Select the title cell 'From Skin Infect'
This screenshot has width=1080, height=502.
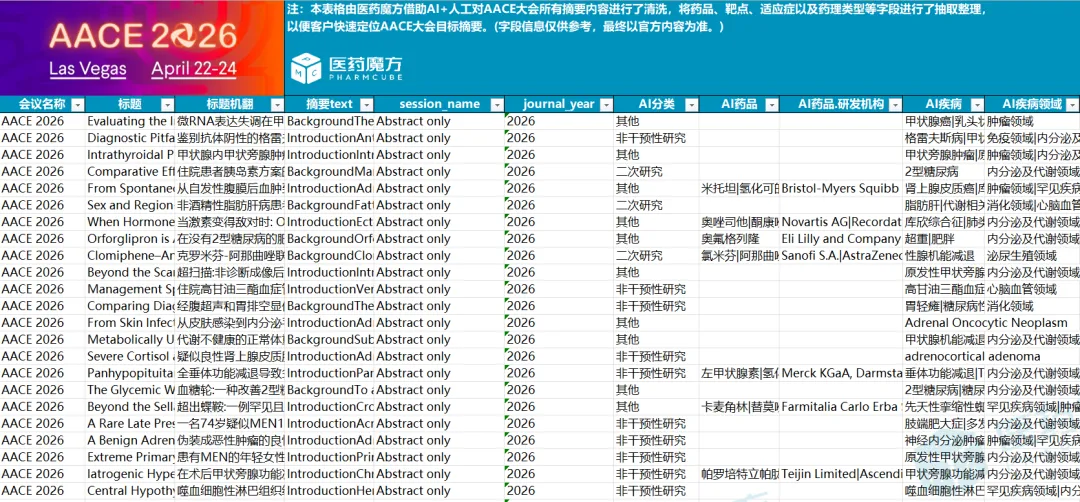pos(131,323)
